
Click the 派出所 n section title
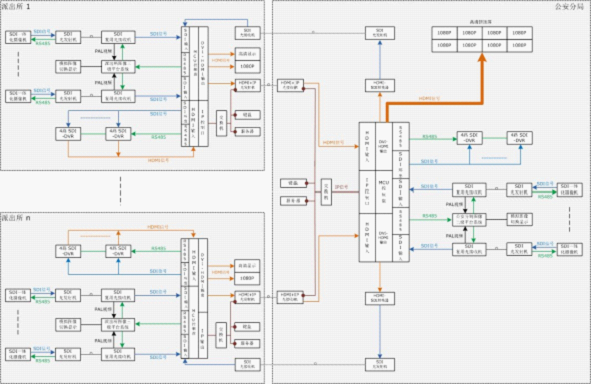tap(16, 218)
